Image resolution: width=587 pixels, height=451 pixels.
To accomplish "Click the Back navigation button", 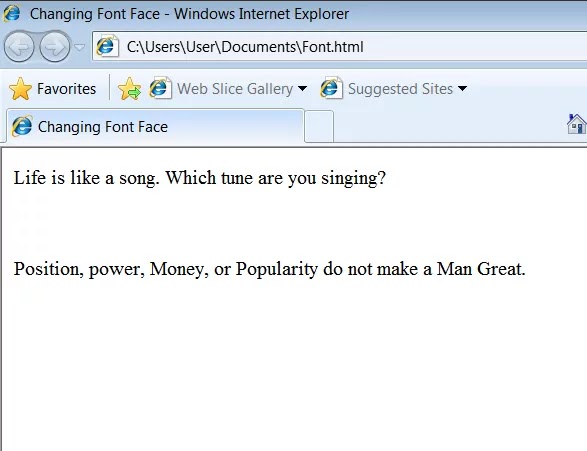I will click(x=19, y=47).
